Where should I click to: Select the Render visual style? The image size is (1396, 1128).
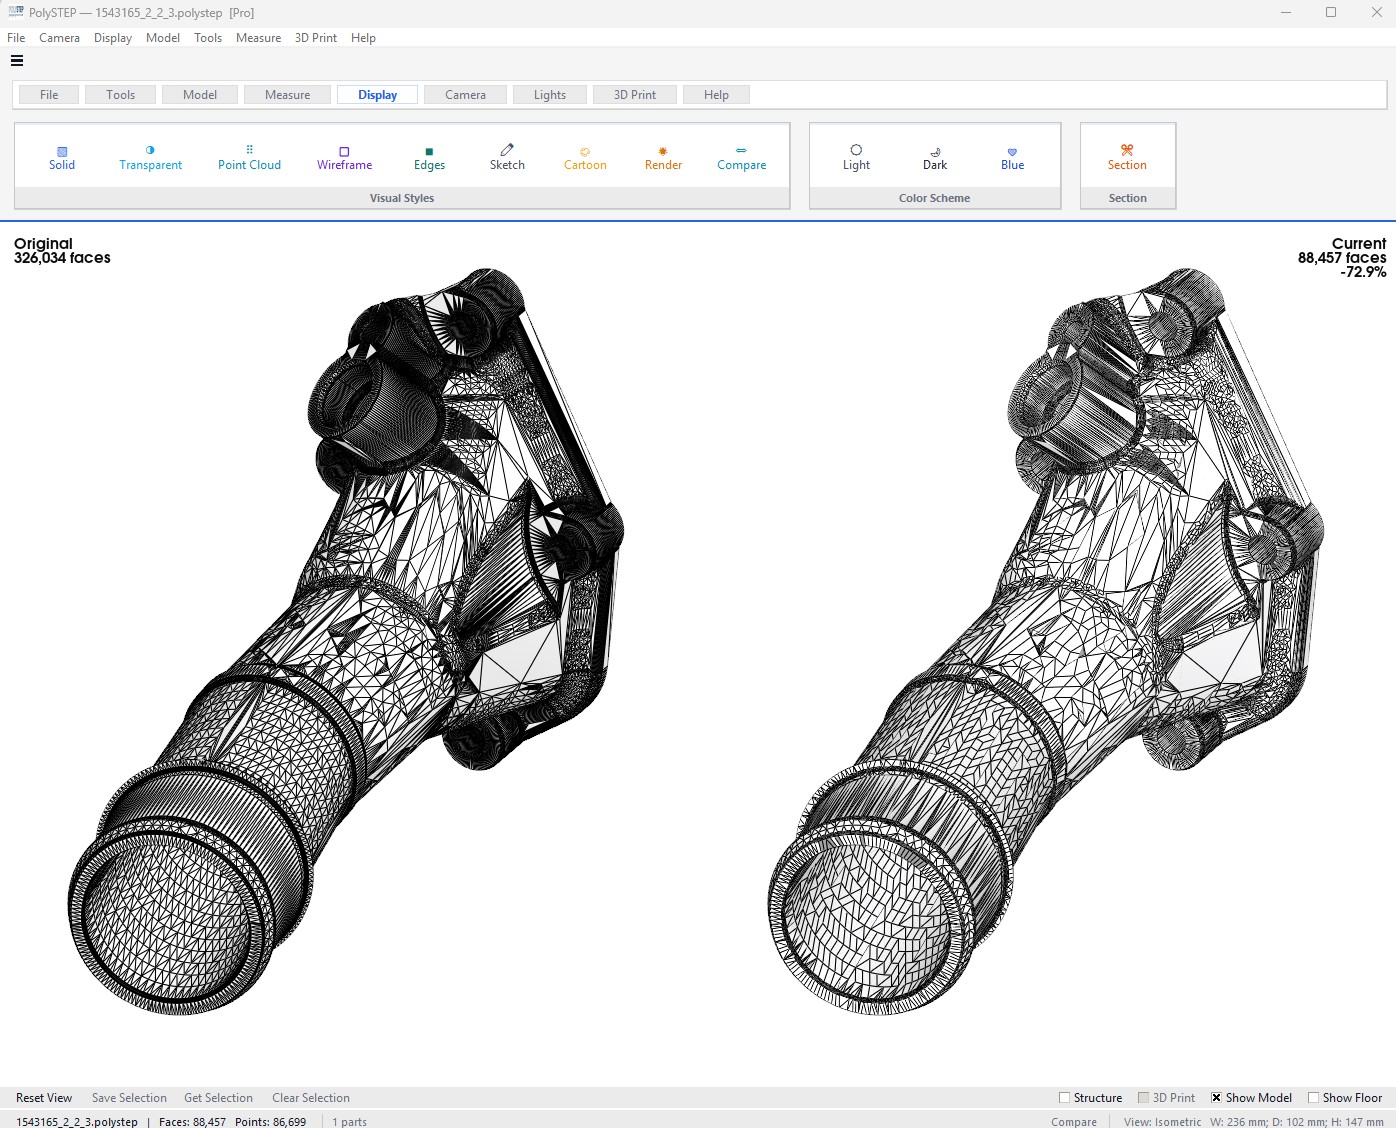pos(663,157)
